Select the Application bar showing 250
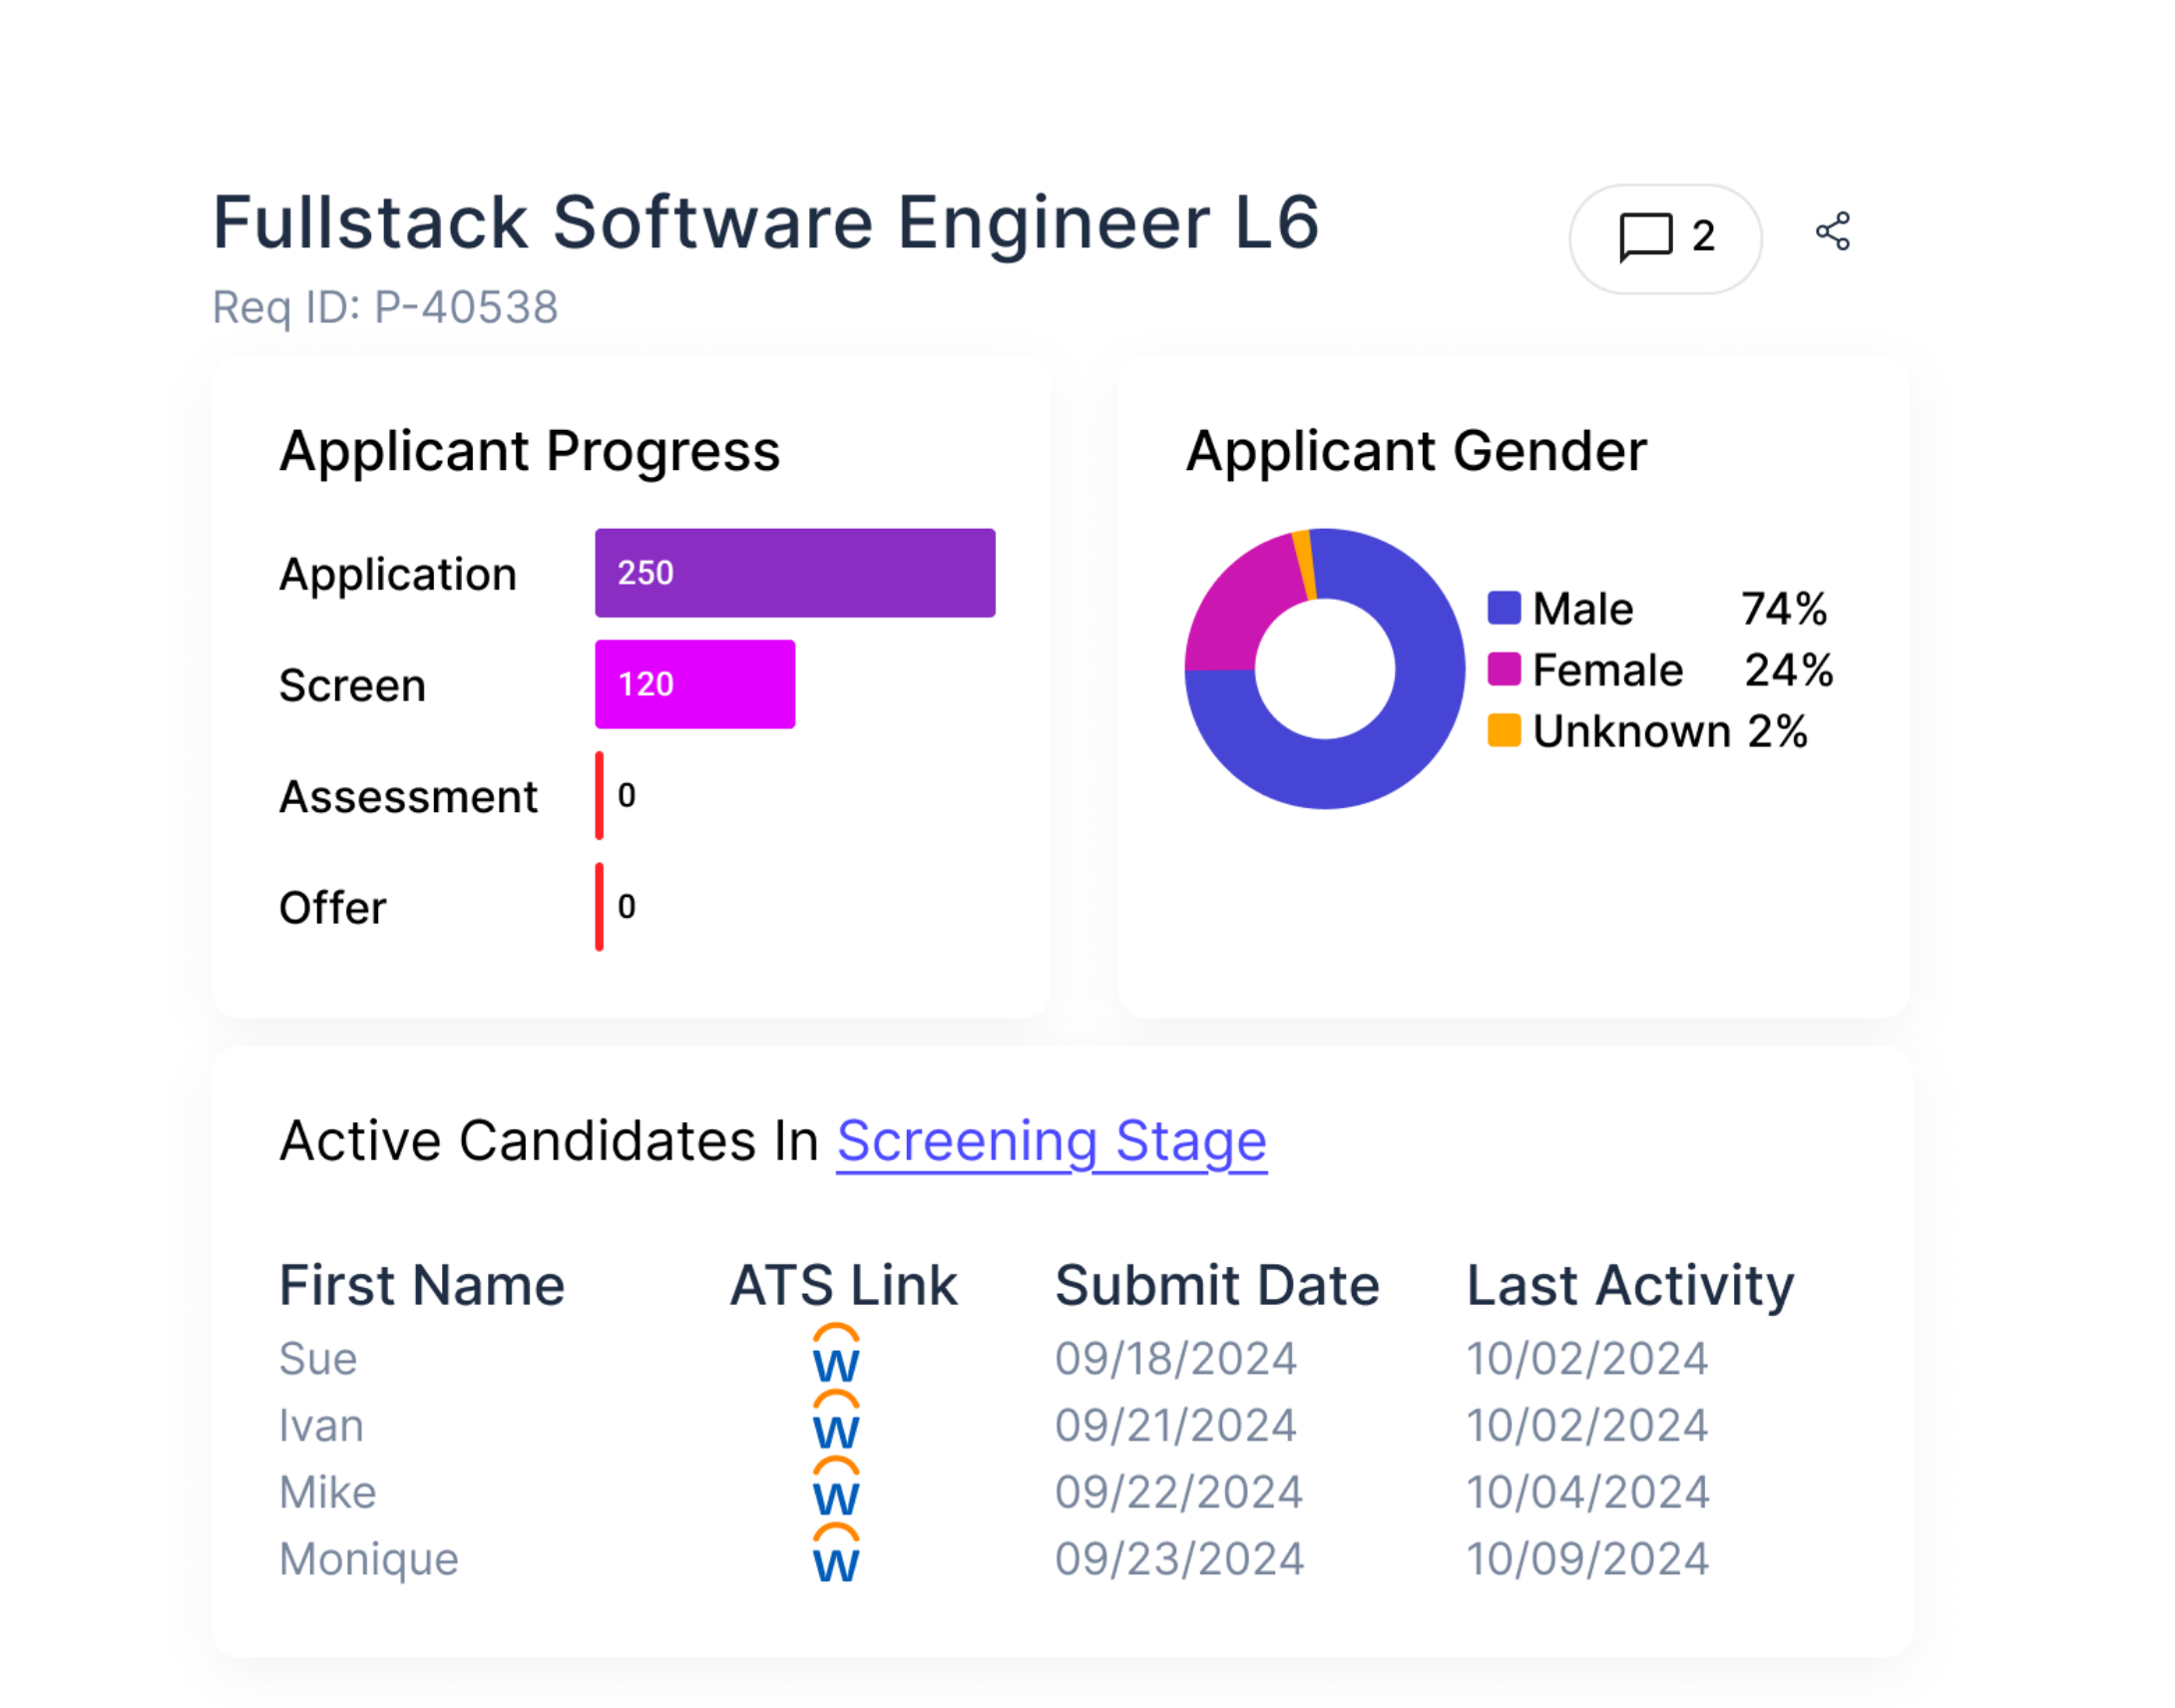 [x=794, y=572]
